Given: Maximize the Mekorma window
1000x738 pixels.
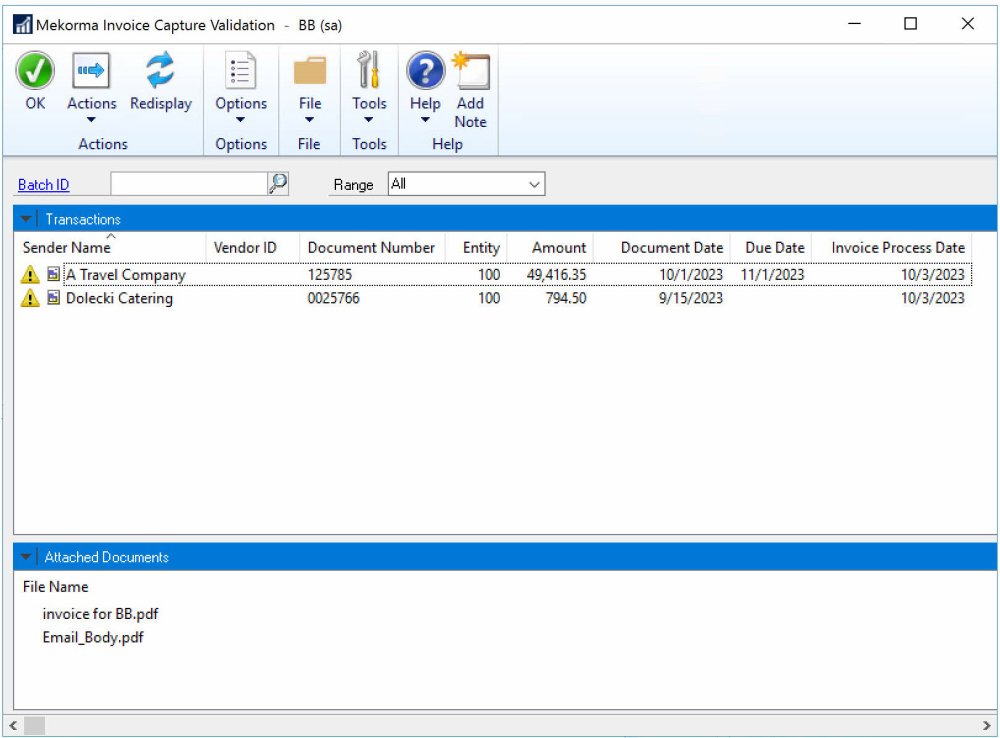Looking at the screenshot, I should pos(911,24).
